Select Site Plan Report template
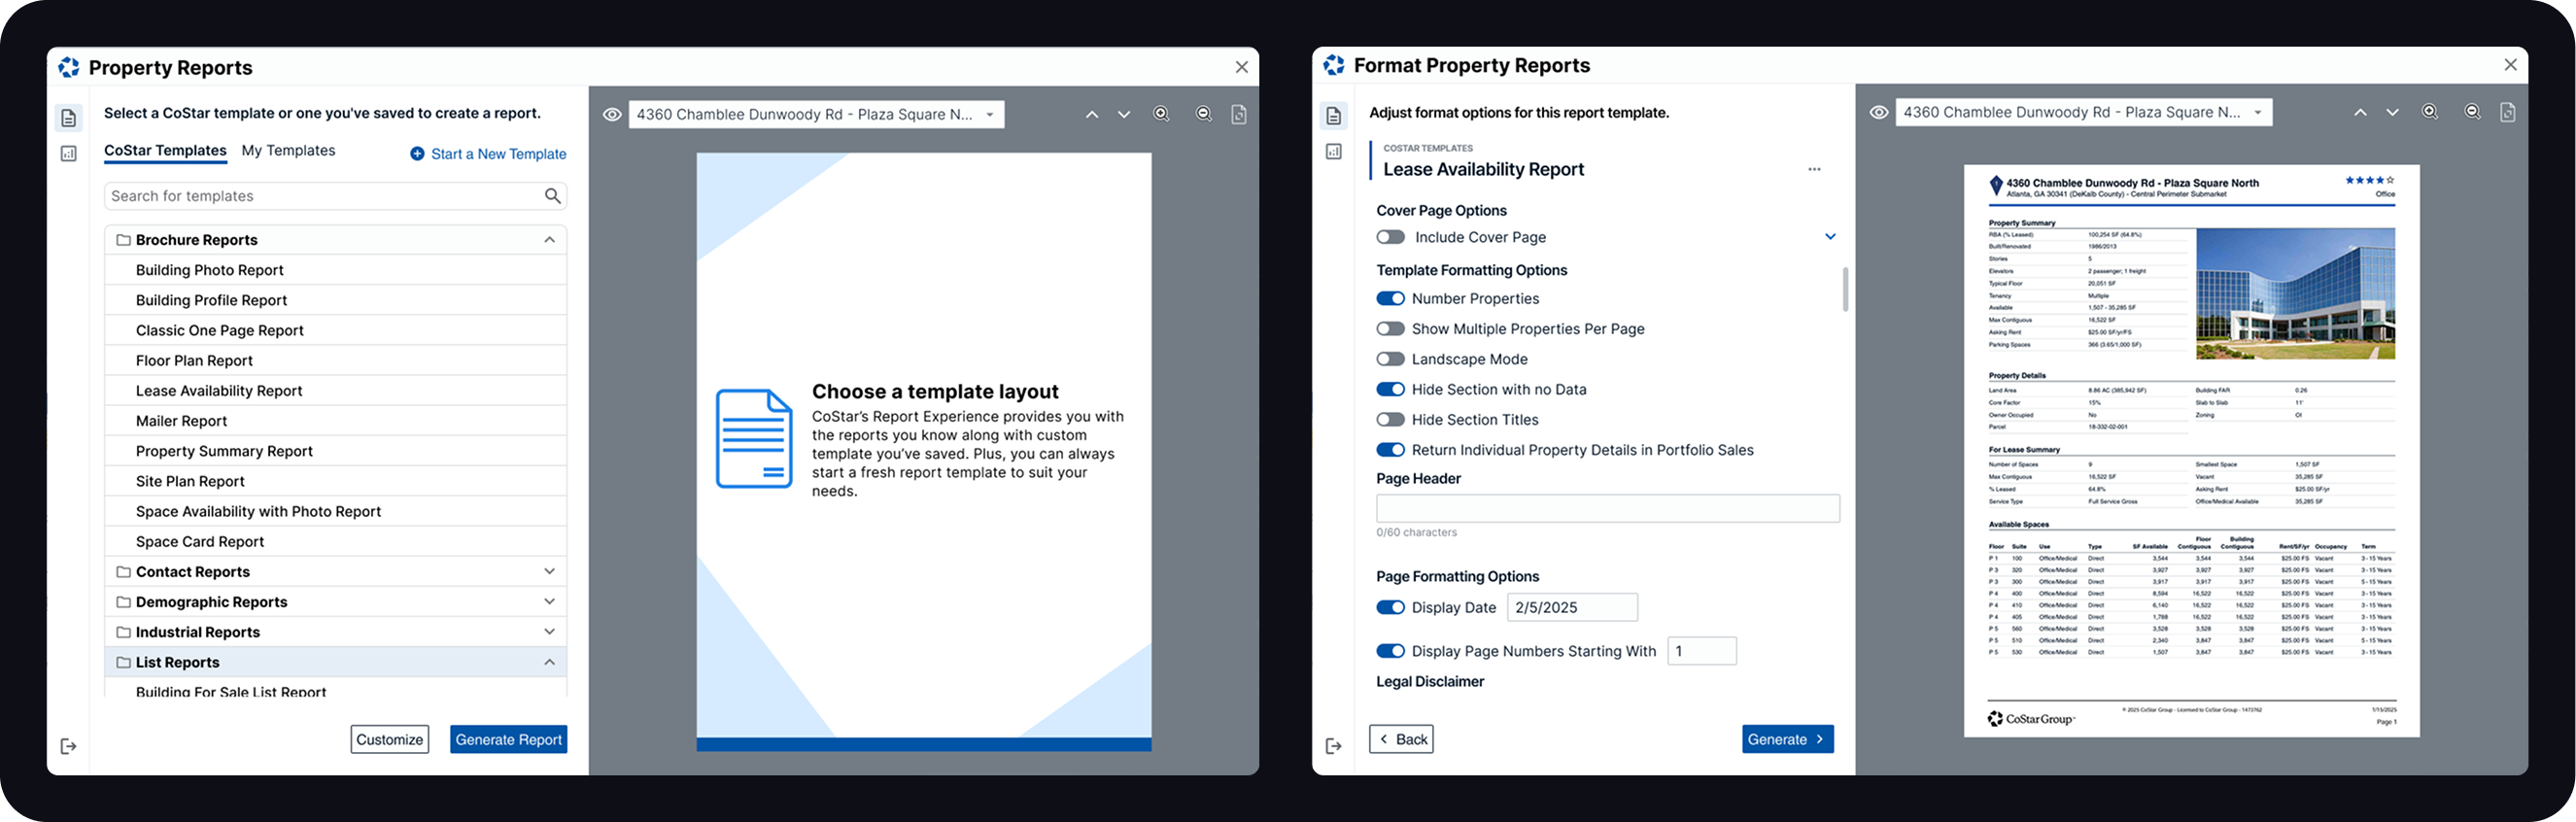 (335, 481)
